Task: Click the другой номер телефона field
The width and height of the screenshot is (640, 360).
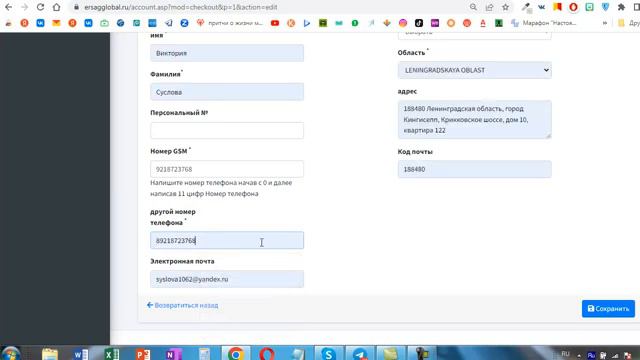Action: tap(227, 240)
